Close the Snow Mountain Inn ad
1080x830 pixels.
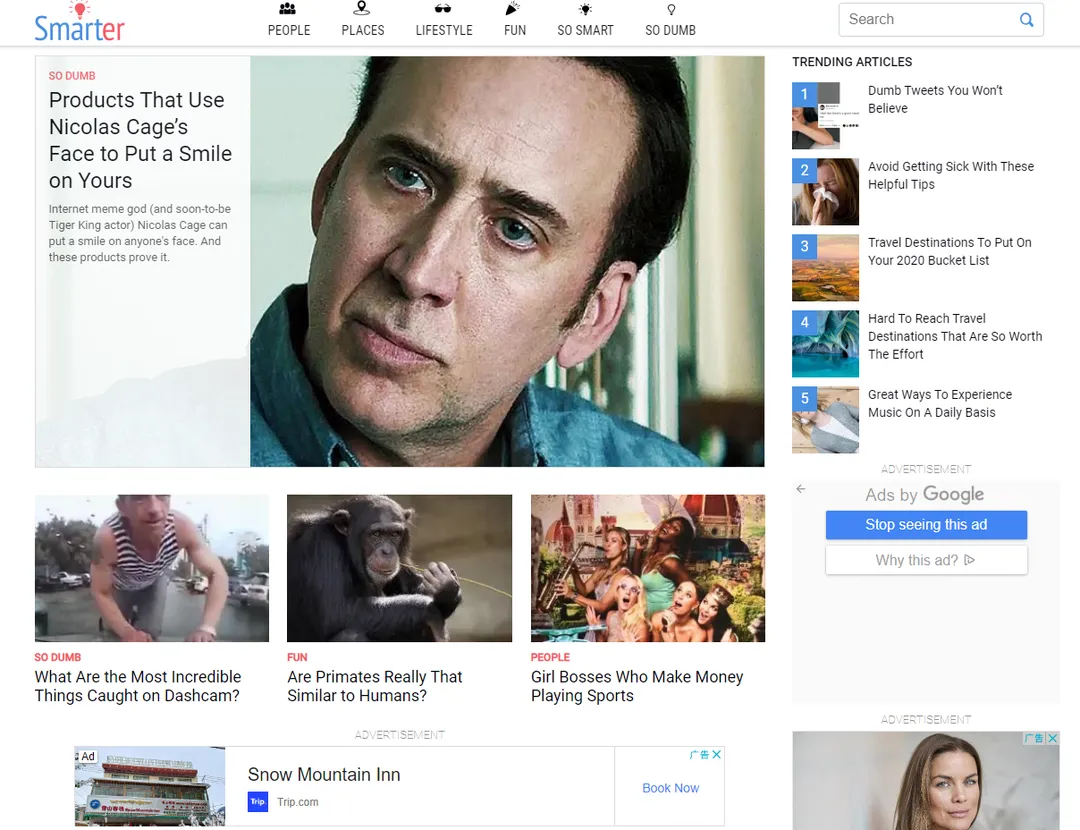(717, 754)
